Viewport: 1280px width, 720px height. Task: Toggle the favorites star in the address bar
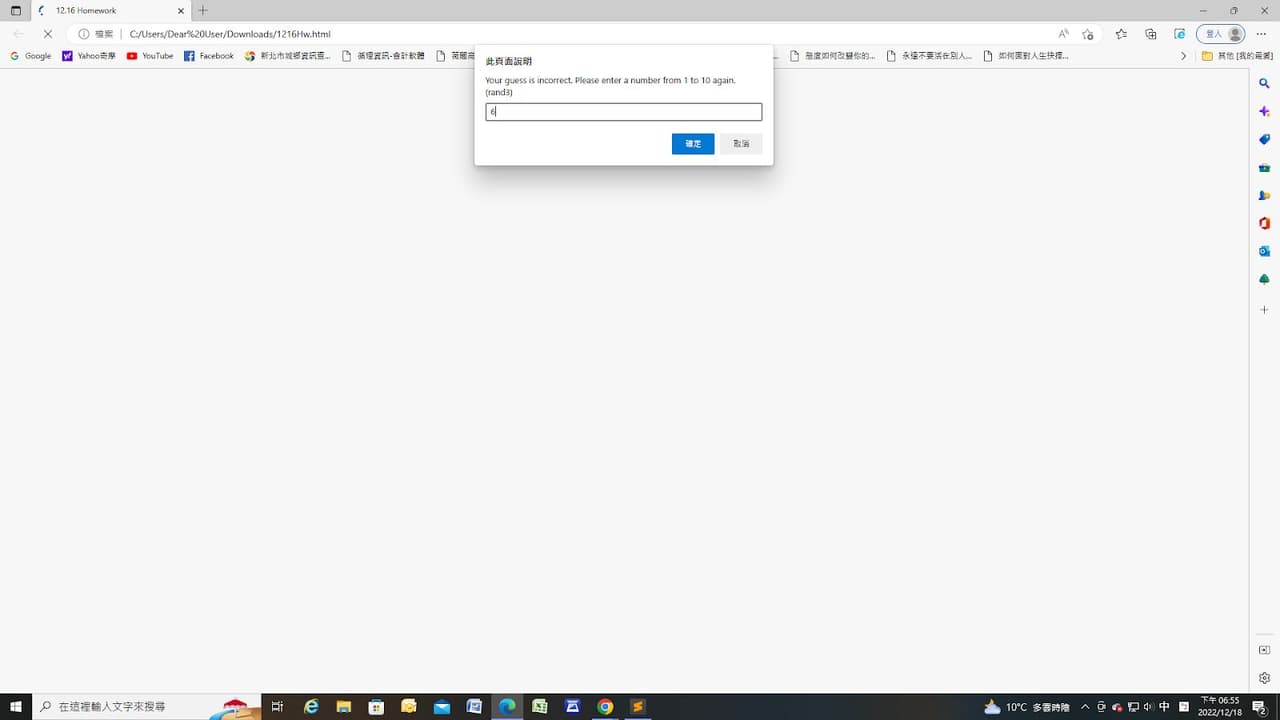pyautogui.click(x=1087, y=33)
